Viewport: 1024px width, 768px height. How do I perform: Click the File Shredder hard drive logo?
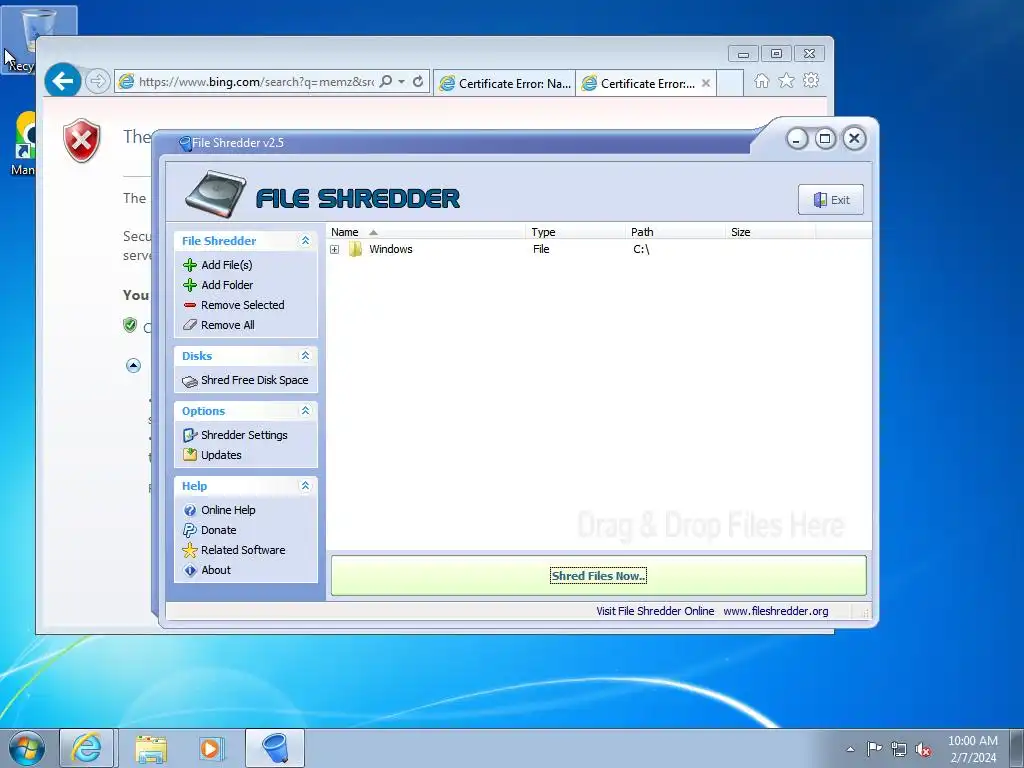(216, 194)
